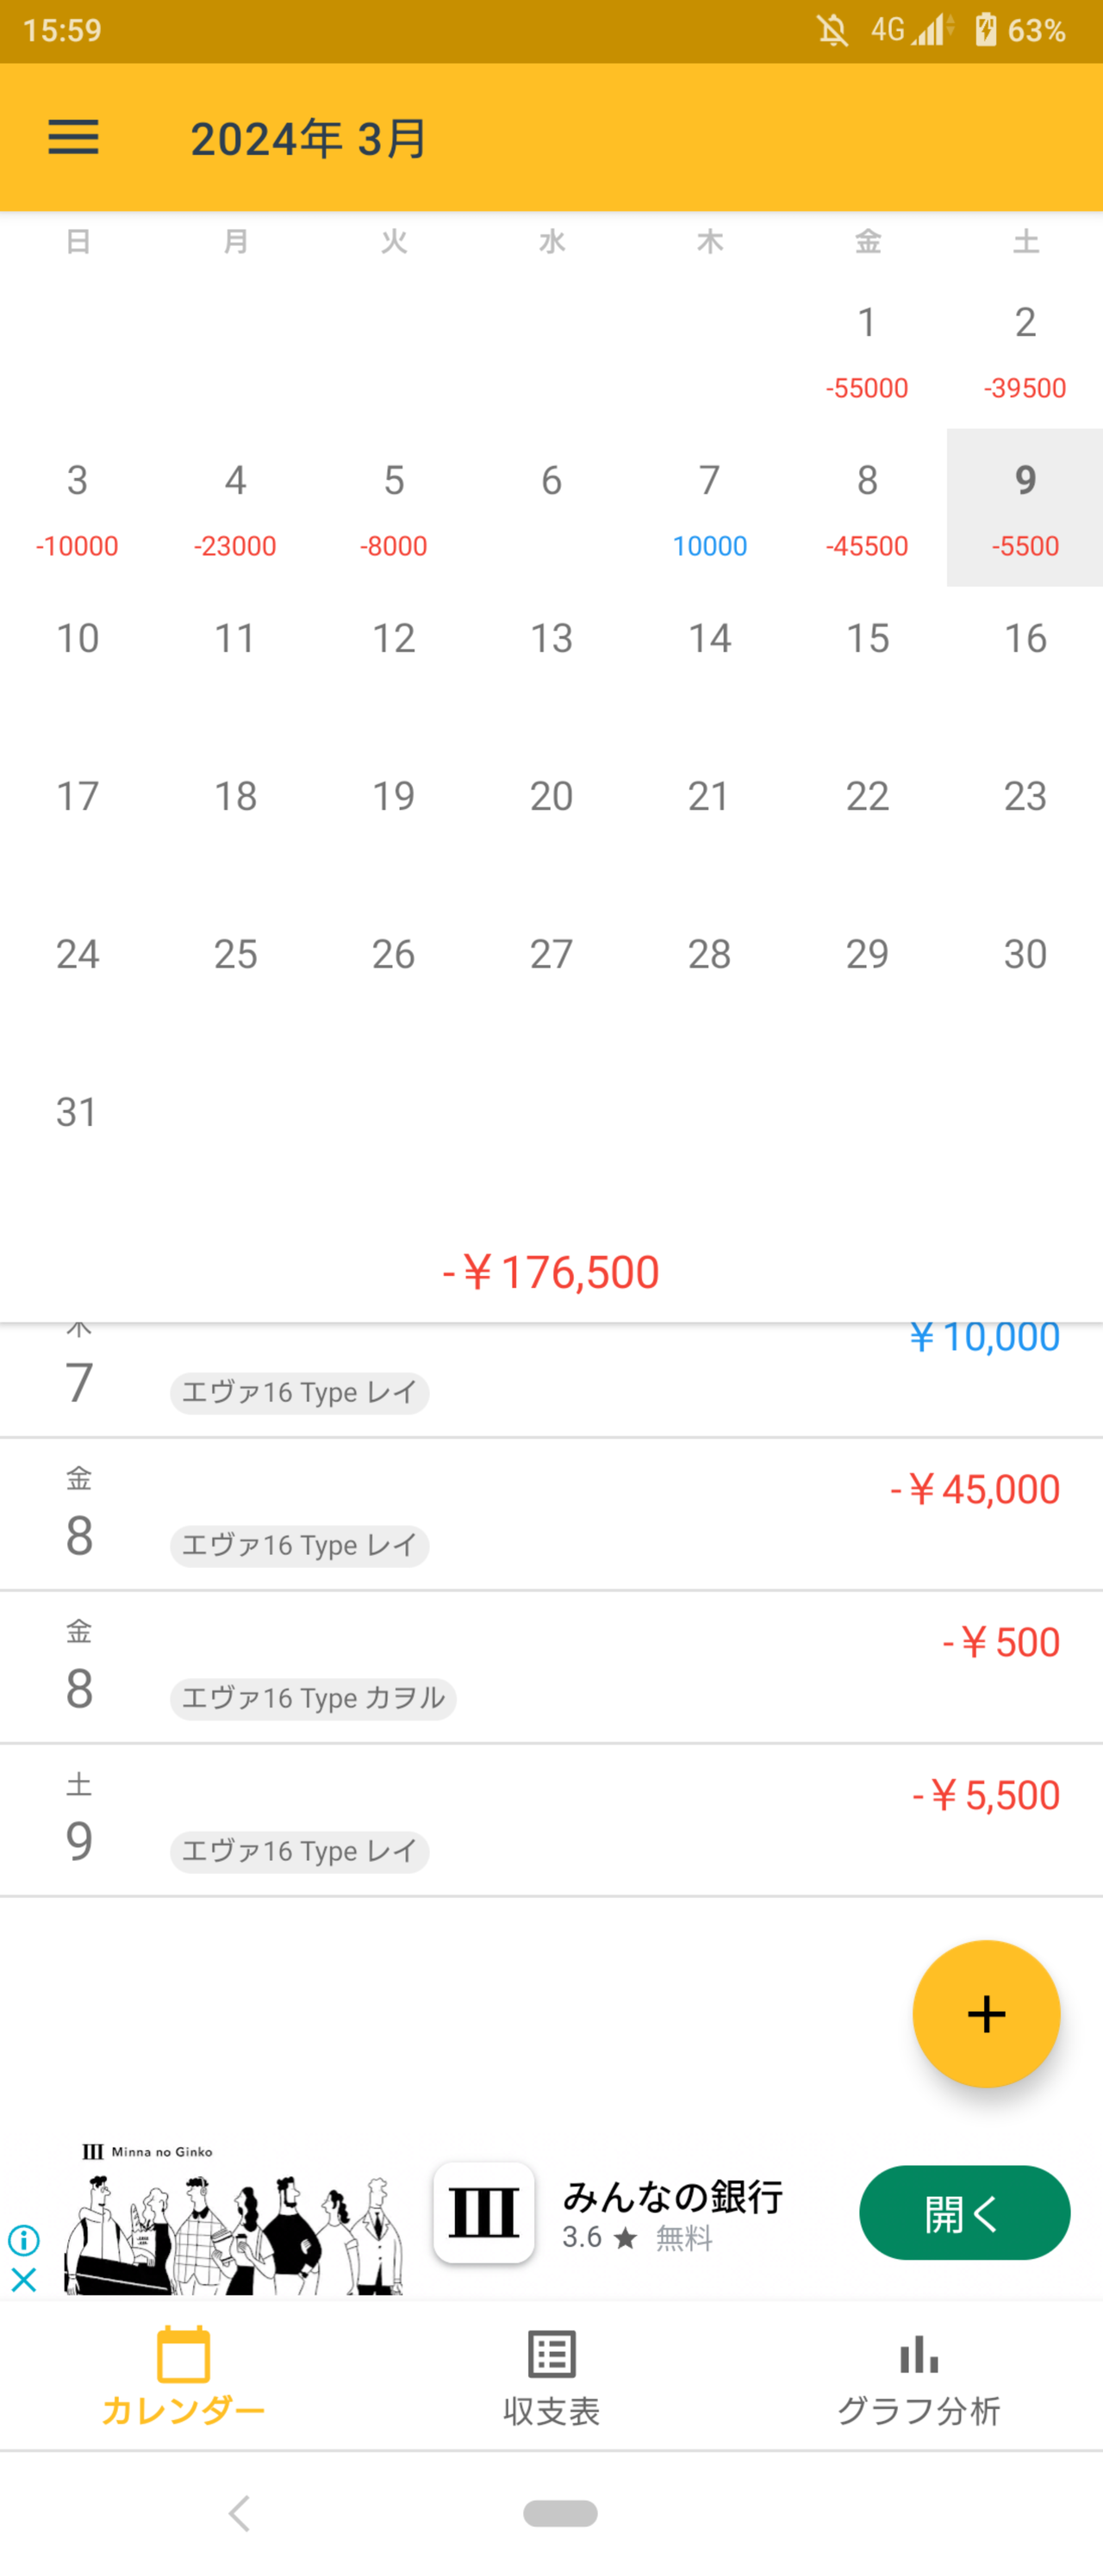The image size is (1103, 2576).
Task: Select March 7 showing 10000 income
Action: [x=709, y=508]
